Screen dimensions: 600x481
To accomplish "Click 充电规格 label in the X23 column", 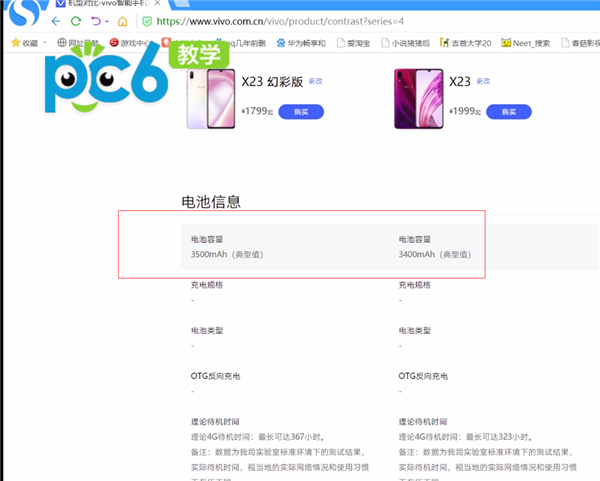I will (415, 285).
